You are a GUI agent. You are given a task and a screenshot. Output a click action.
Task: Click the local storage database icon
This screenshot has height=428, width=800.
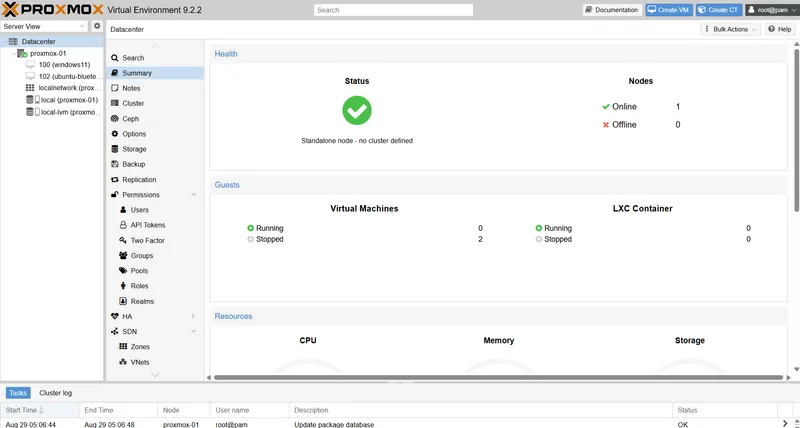(30, 100)
